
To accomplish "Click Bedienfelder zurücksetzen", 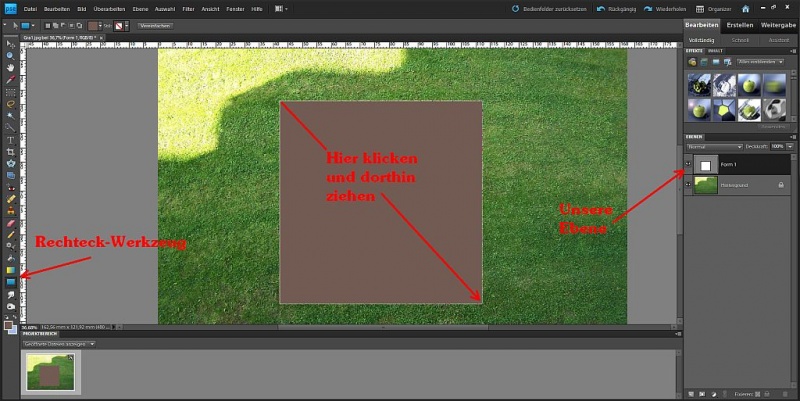I will point(553,8).
